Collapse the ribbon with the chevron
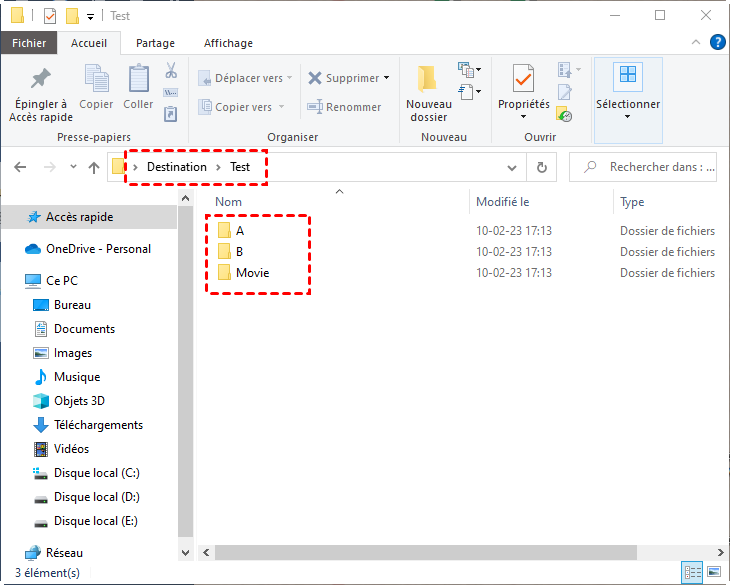Image resolution: width=730 pixels, height=585 pixels. click(696, 42)
